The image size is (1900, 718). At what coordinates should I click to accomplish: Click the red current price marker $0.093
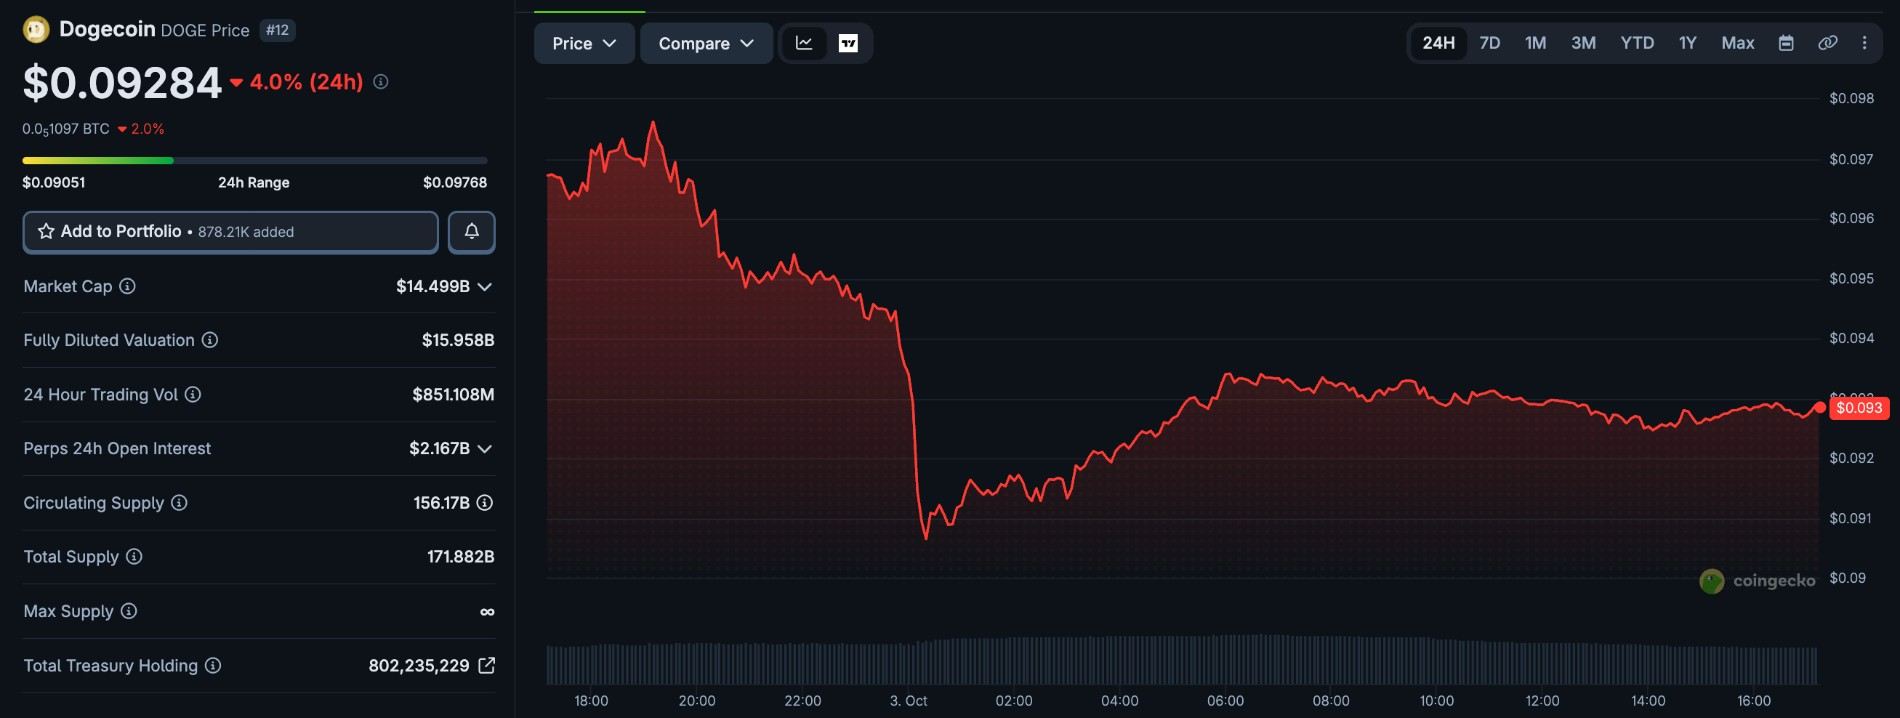point(1858,408)
